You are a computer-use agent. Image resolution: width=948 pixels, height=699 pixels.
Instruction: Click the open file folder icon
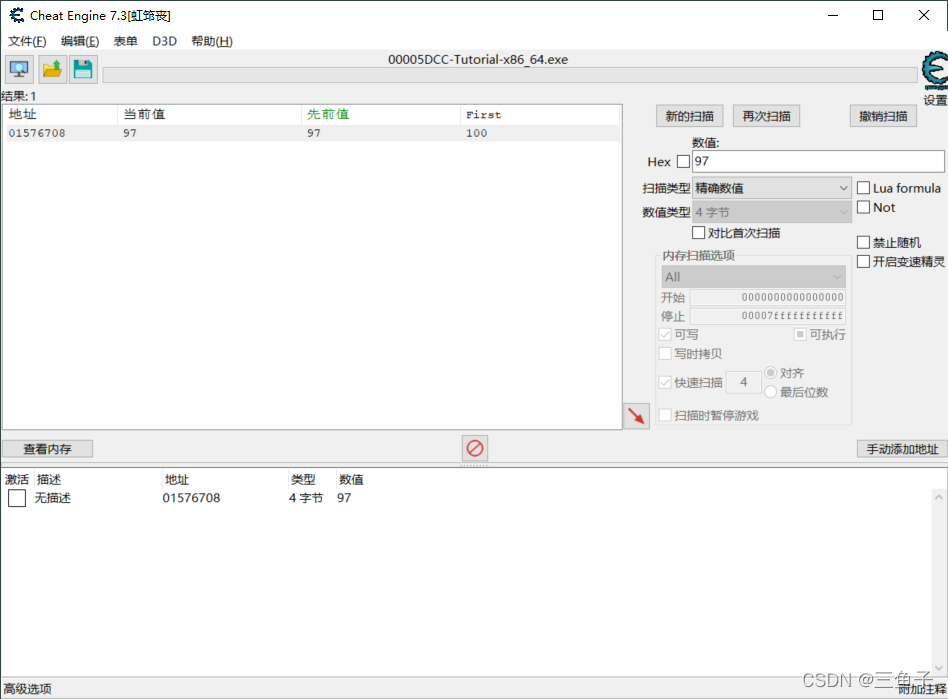pos(53,70)
